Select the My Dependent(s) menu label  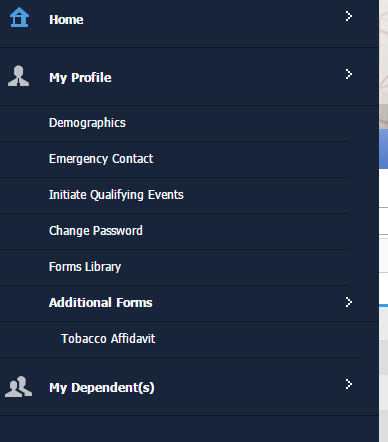(102, 388)
